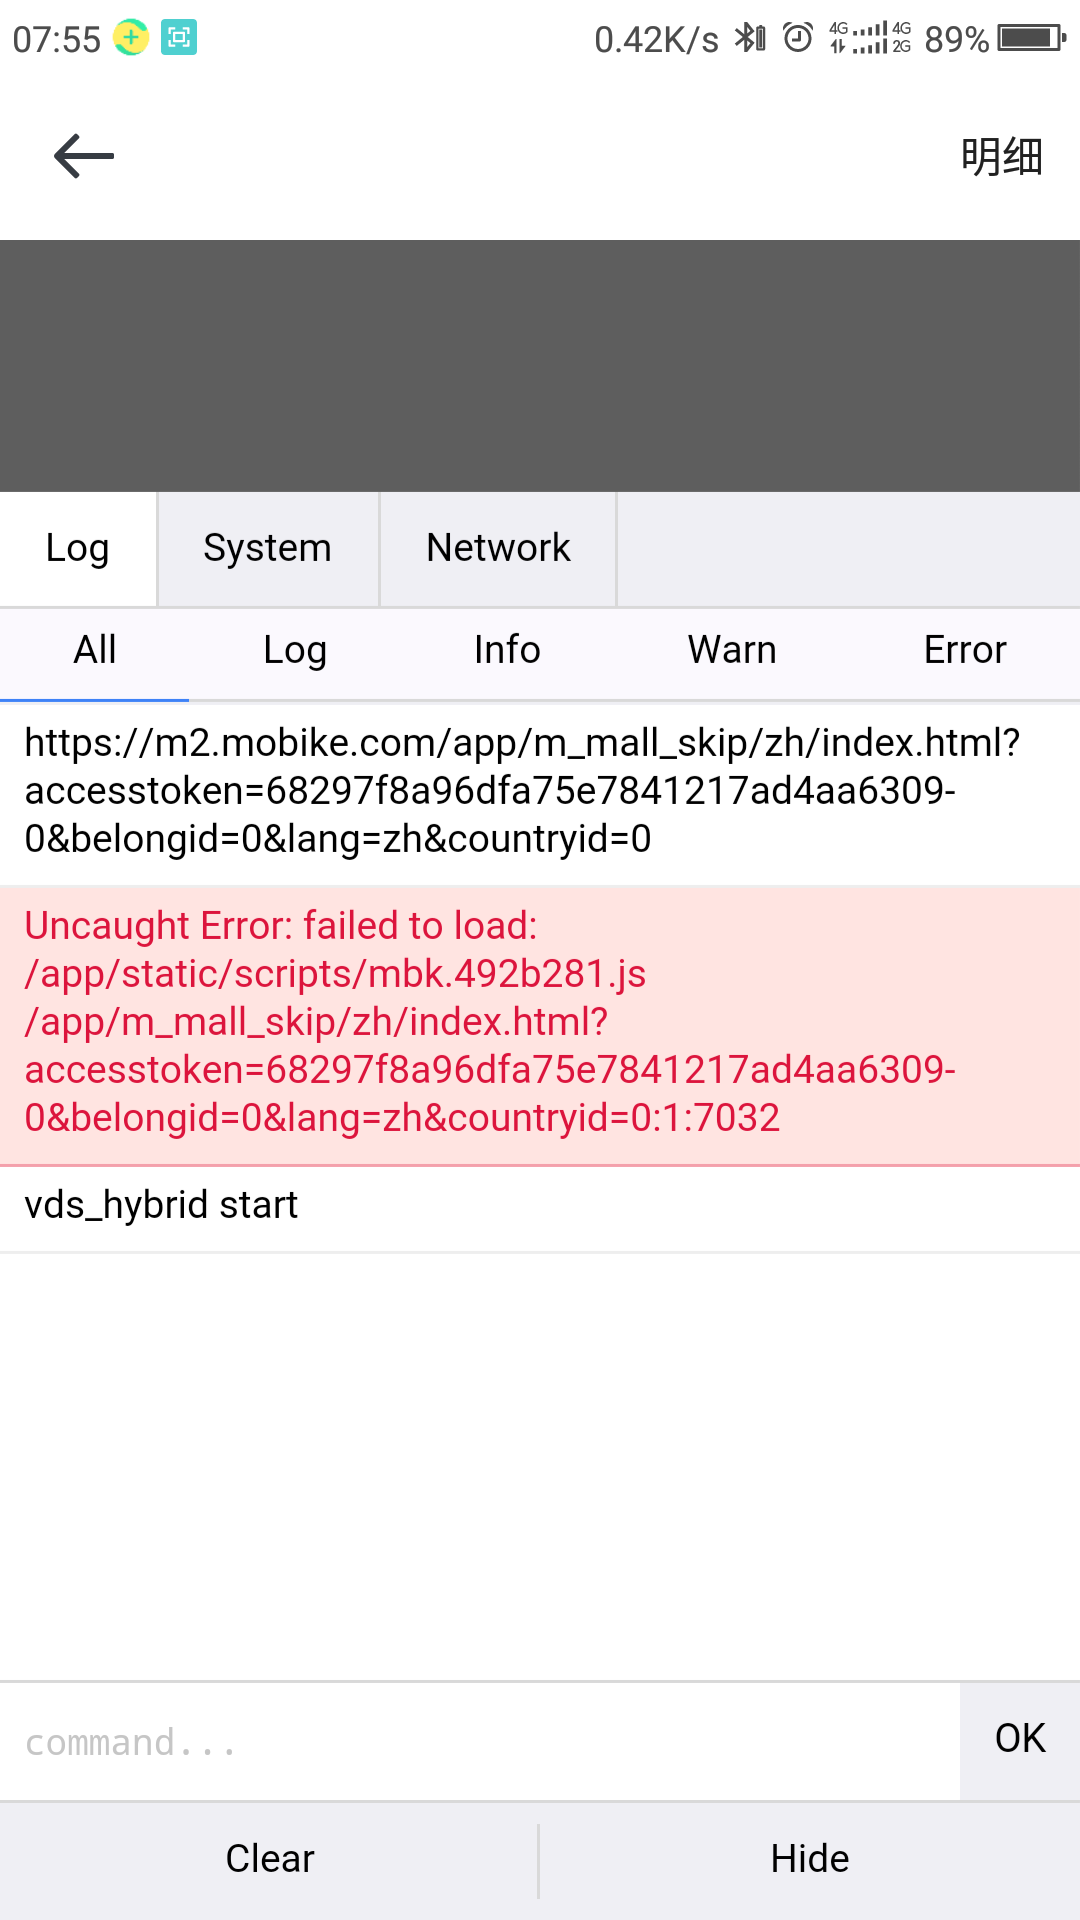Clear the console log
The image size is (1080, 1920).
pyautogui.click(x=269, y=1860)
